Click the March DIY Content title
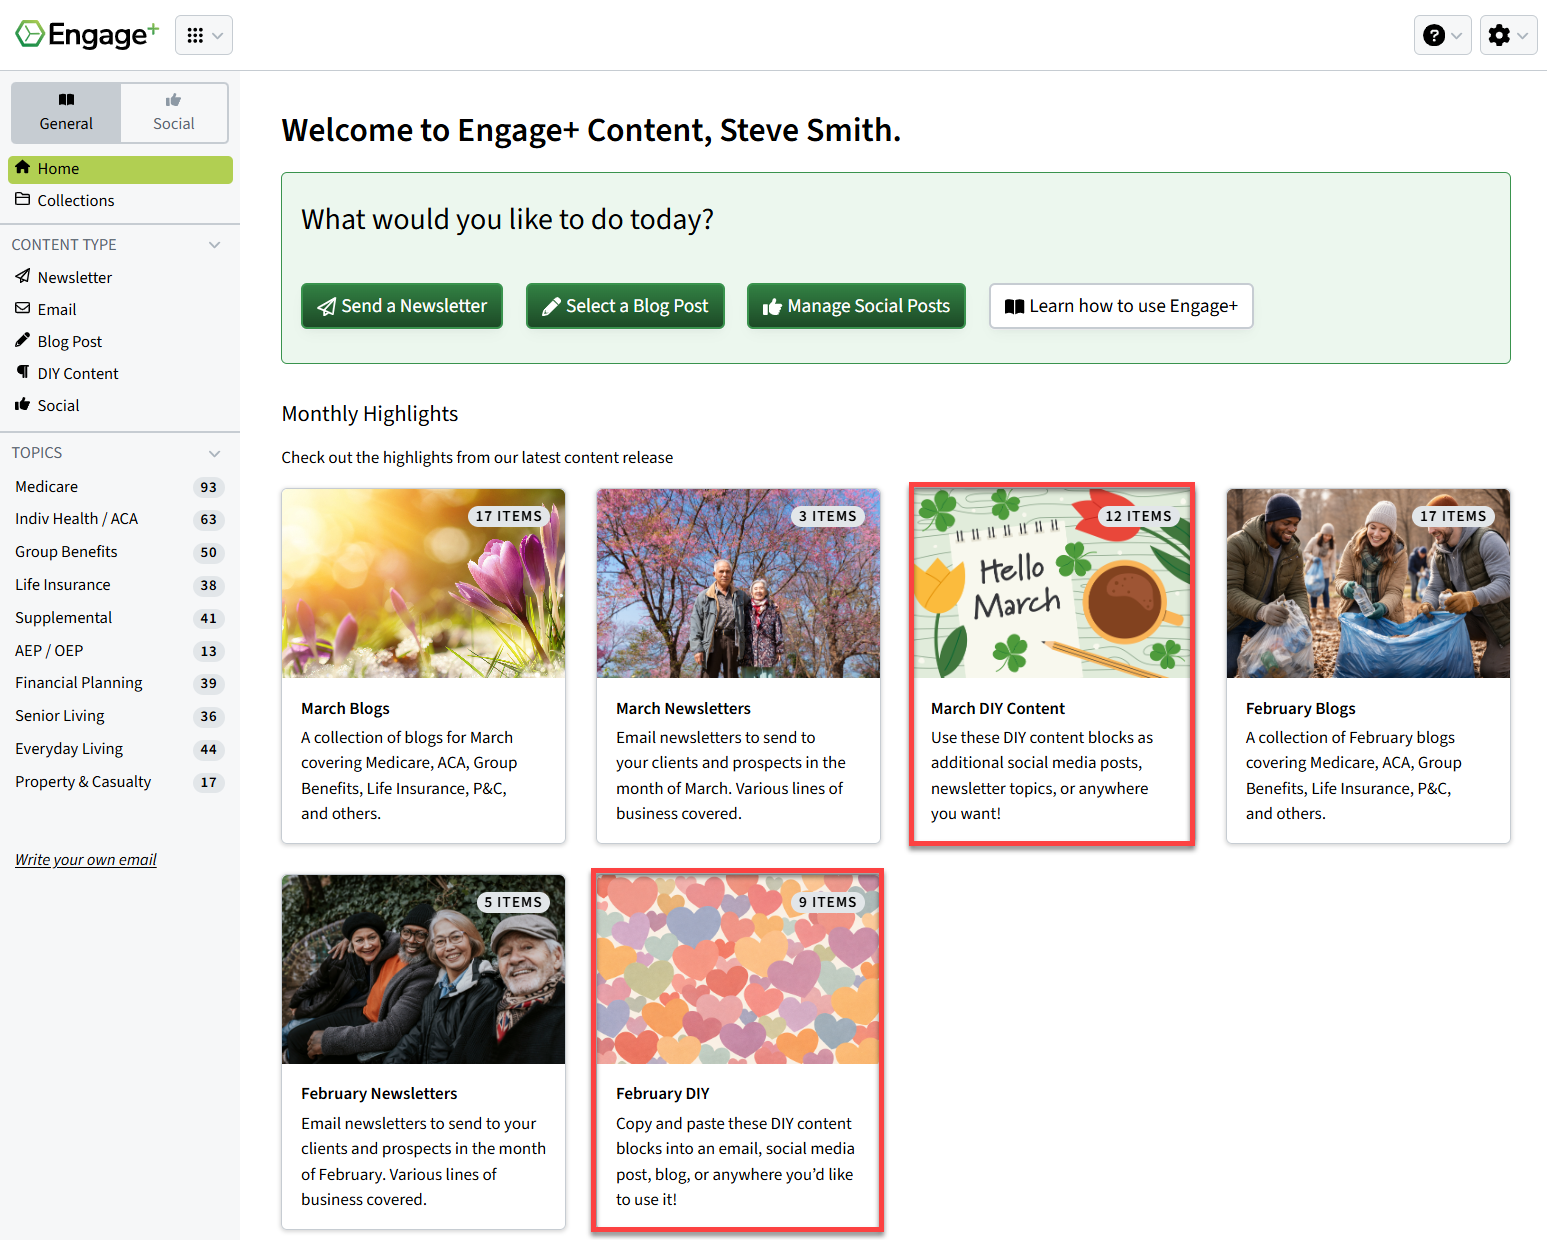Screen dimensions: 1547x1240 tap(998, 708)
